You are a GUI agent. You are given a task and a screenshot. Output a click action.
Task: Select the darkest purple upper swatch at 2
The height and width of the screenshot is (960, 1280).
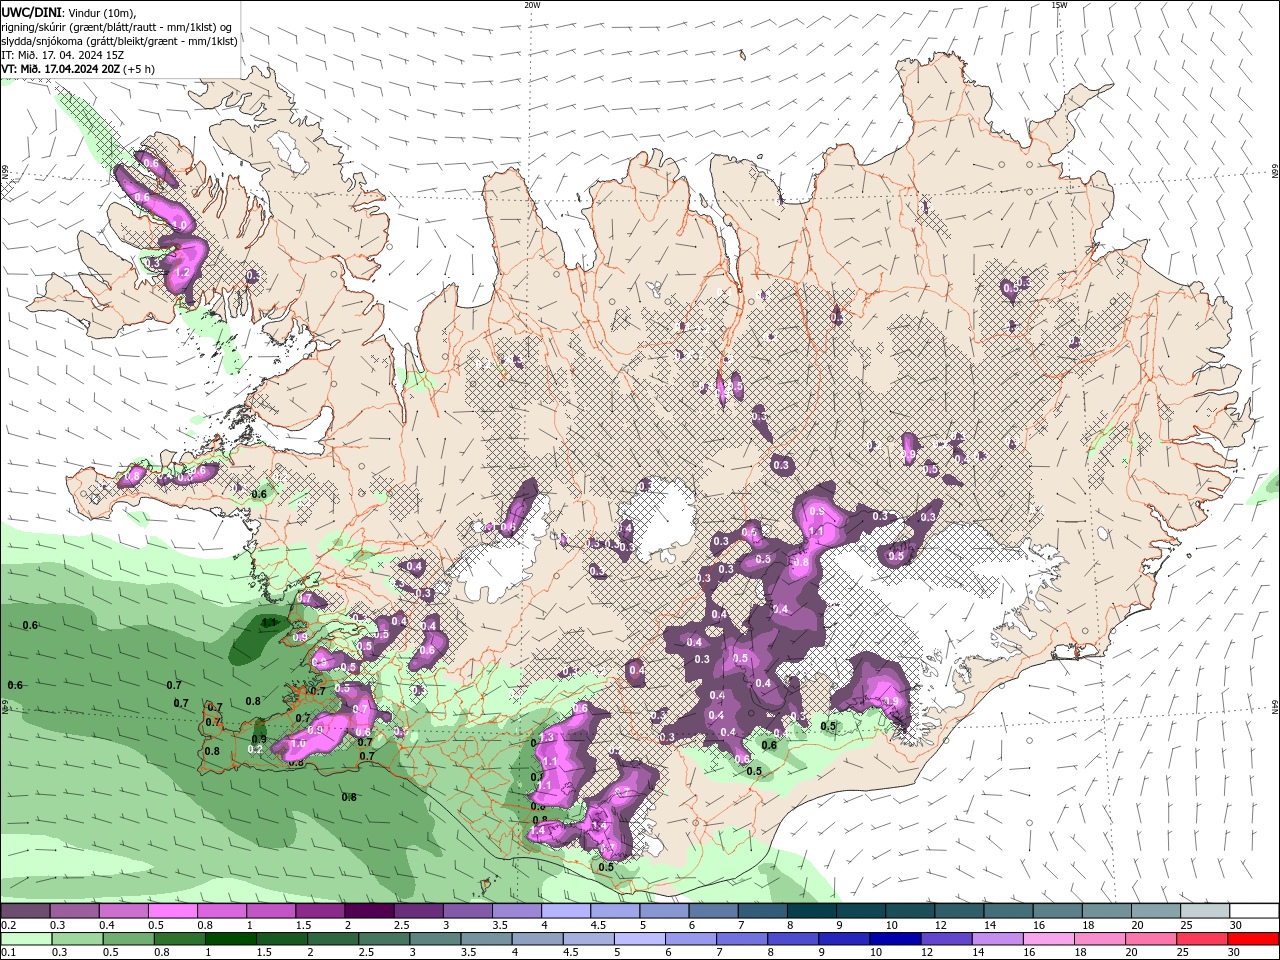[x=368, y=911]
